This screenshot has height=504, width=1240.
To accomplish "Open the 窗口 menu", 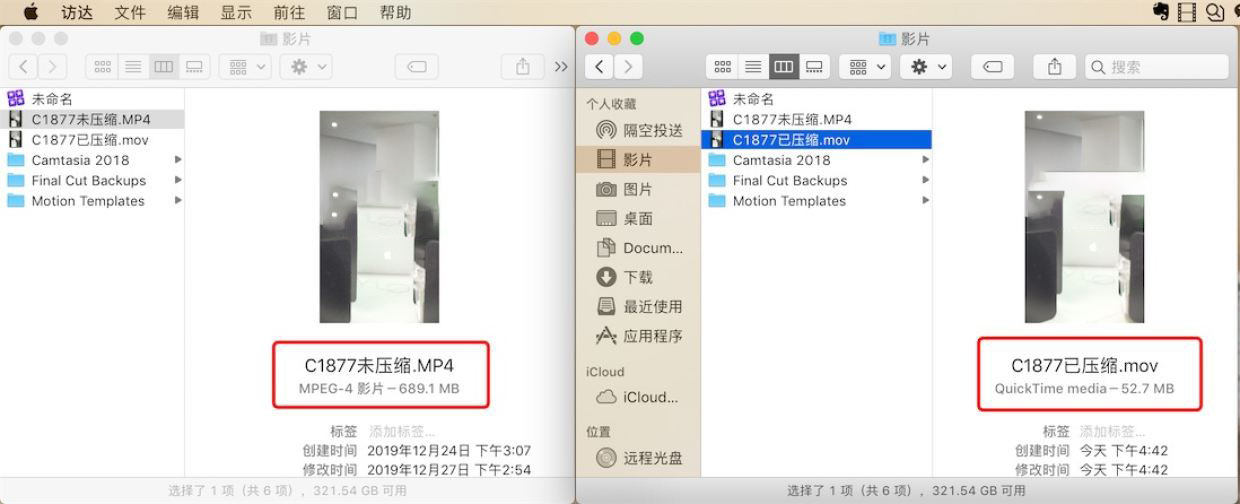I will [x=343, y=12].
